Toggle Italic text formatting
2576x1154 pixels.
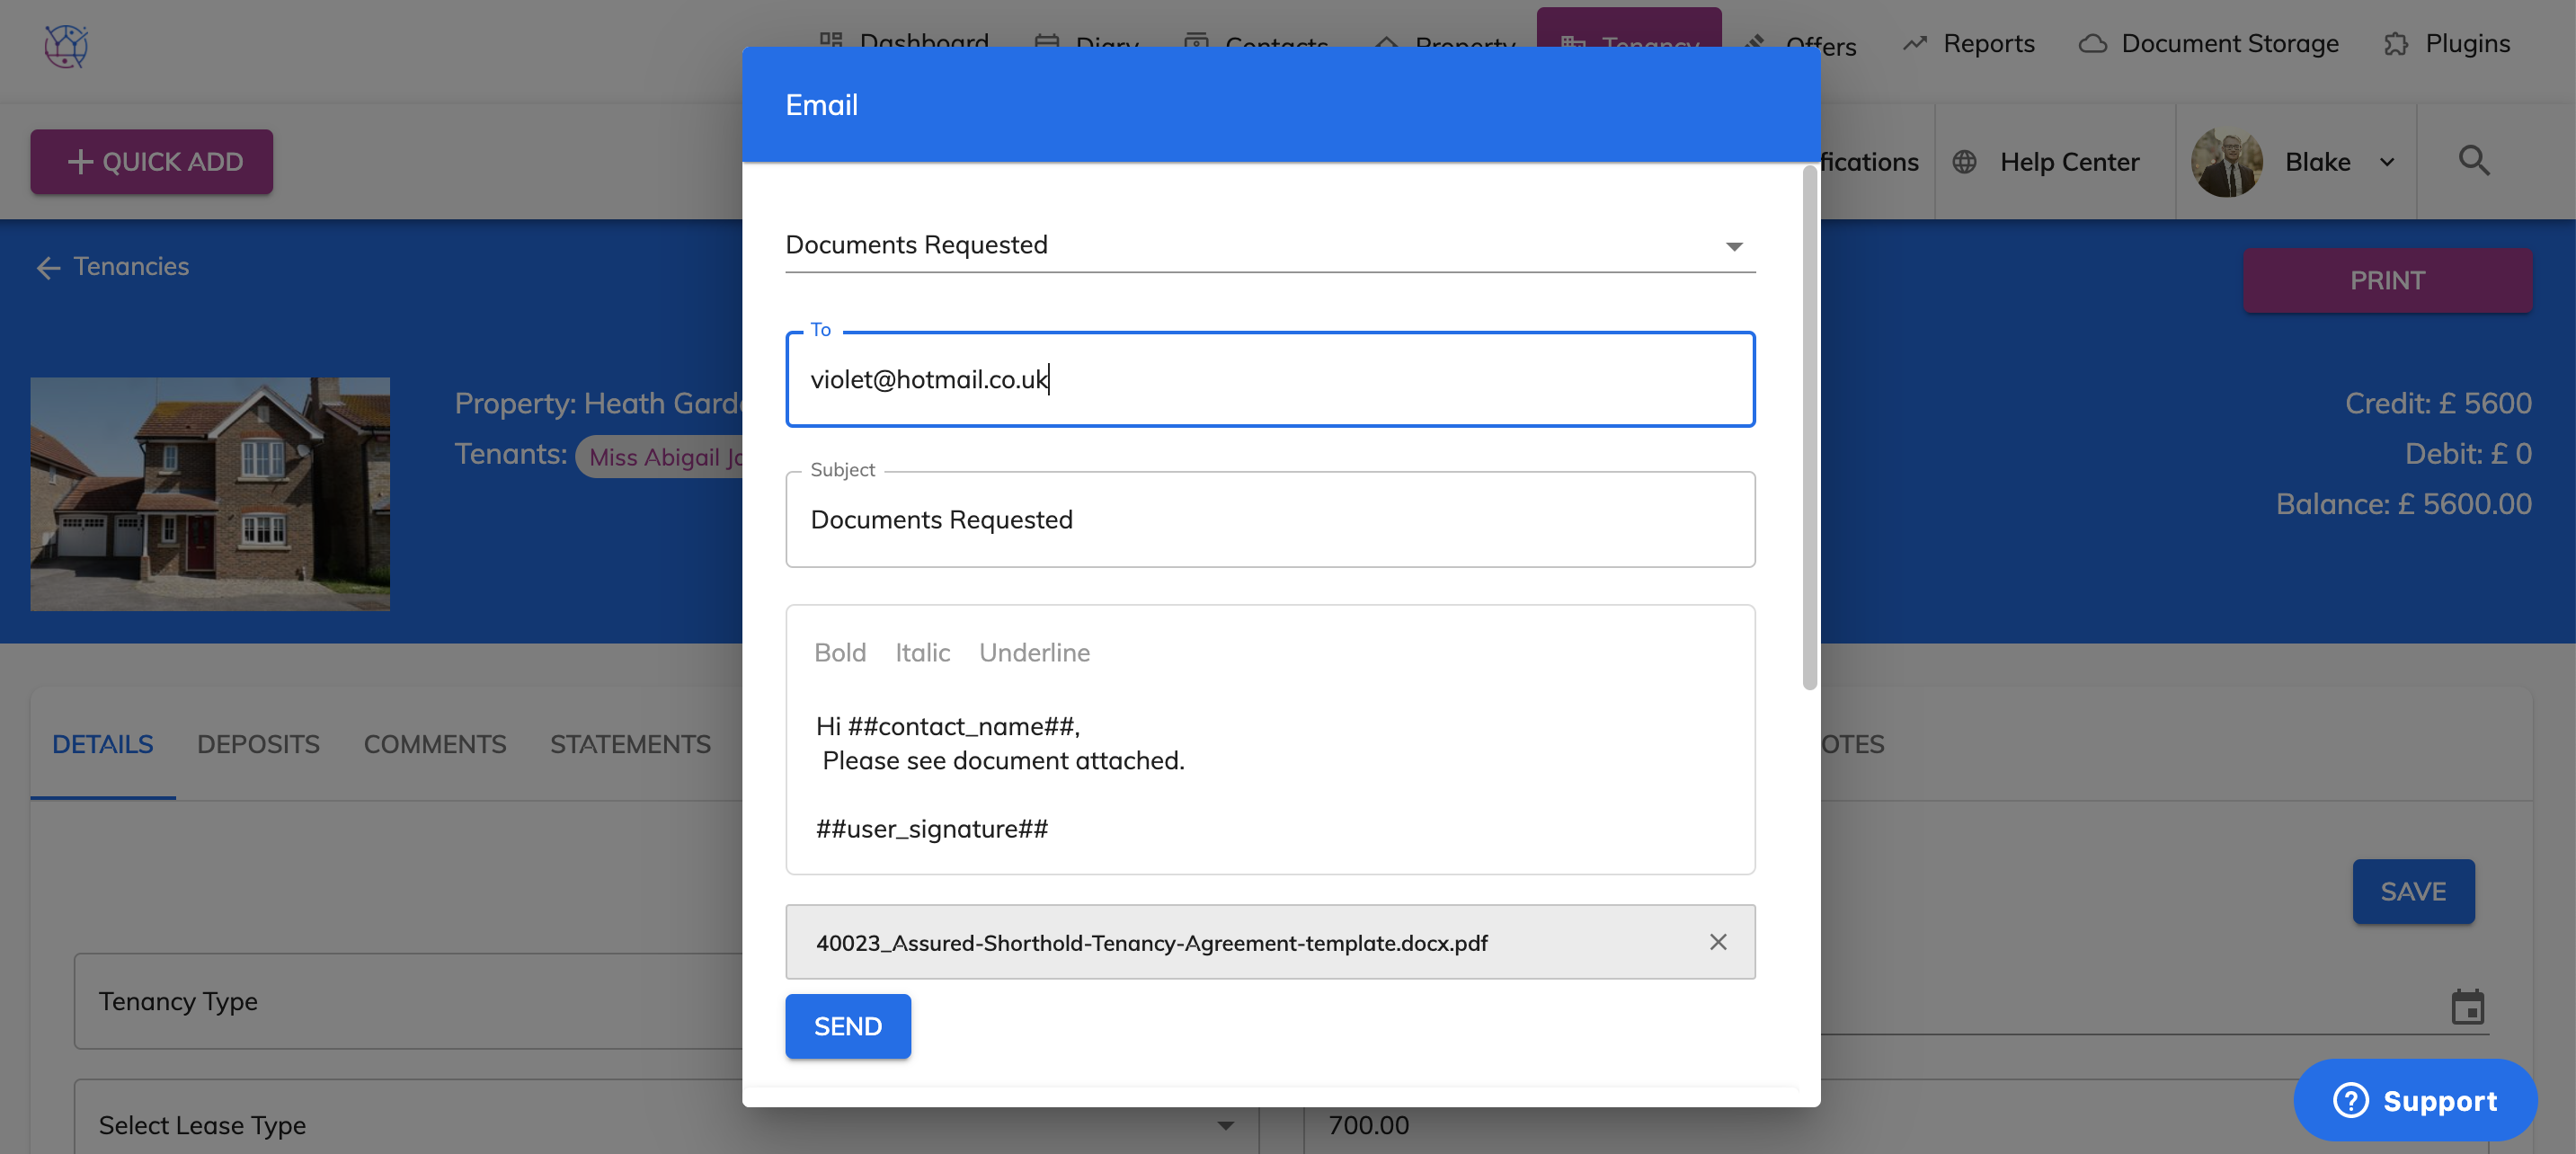click(x=921, y=652)
